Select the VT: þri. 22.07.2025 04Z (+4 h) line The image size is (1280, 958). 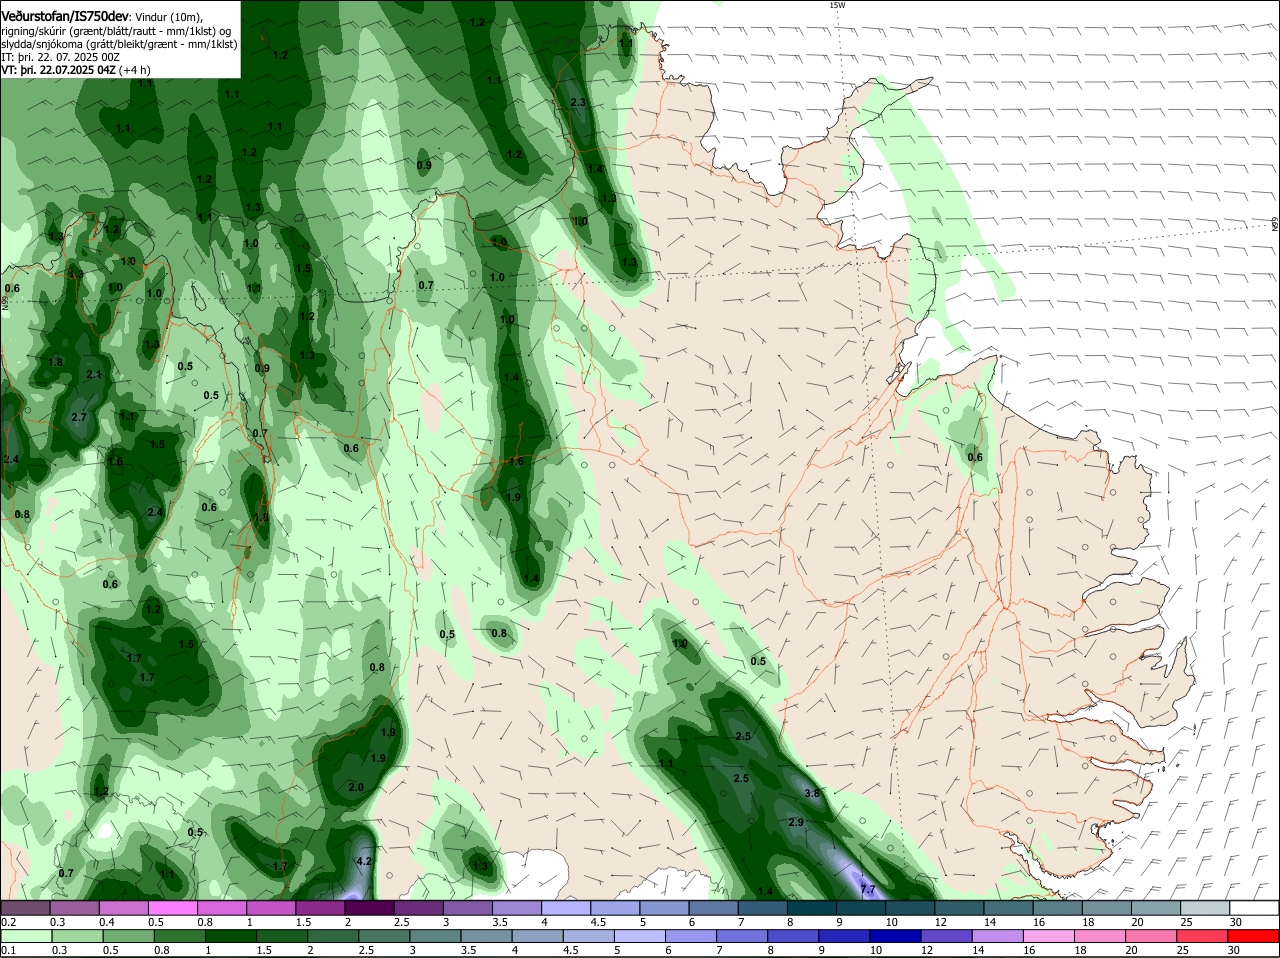pyautogui.click(x=76, y=70)
